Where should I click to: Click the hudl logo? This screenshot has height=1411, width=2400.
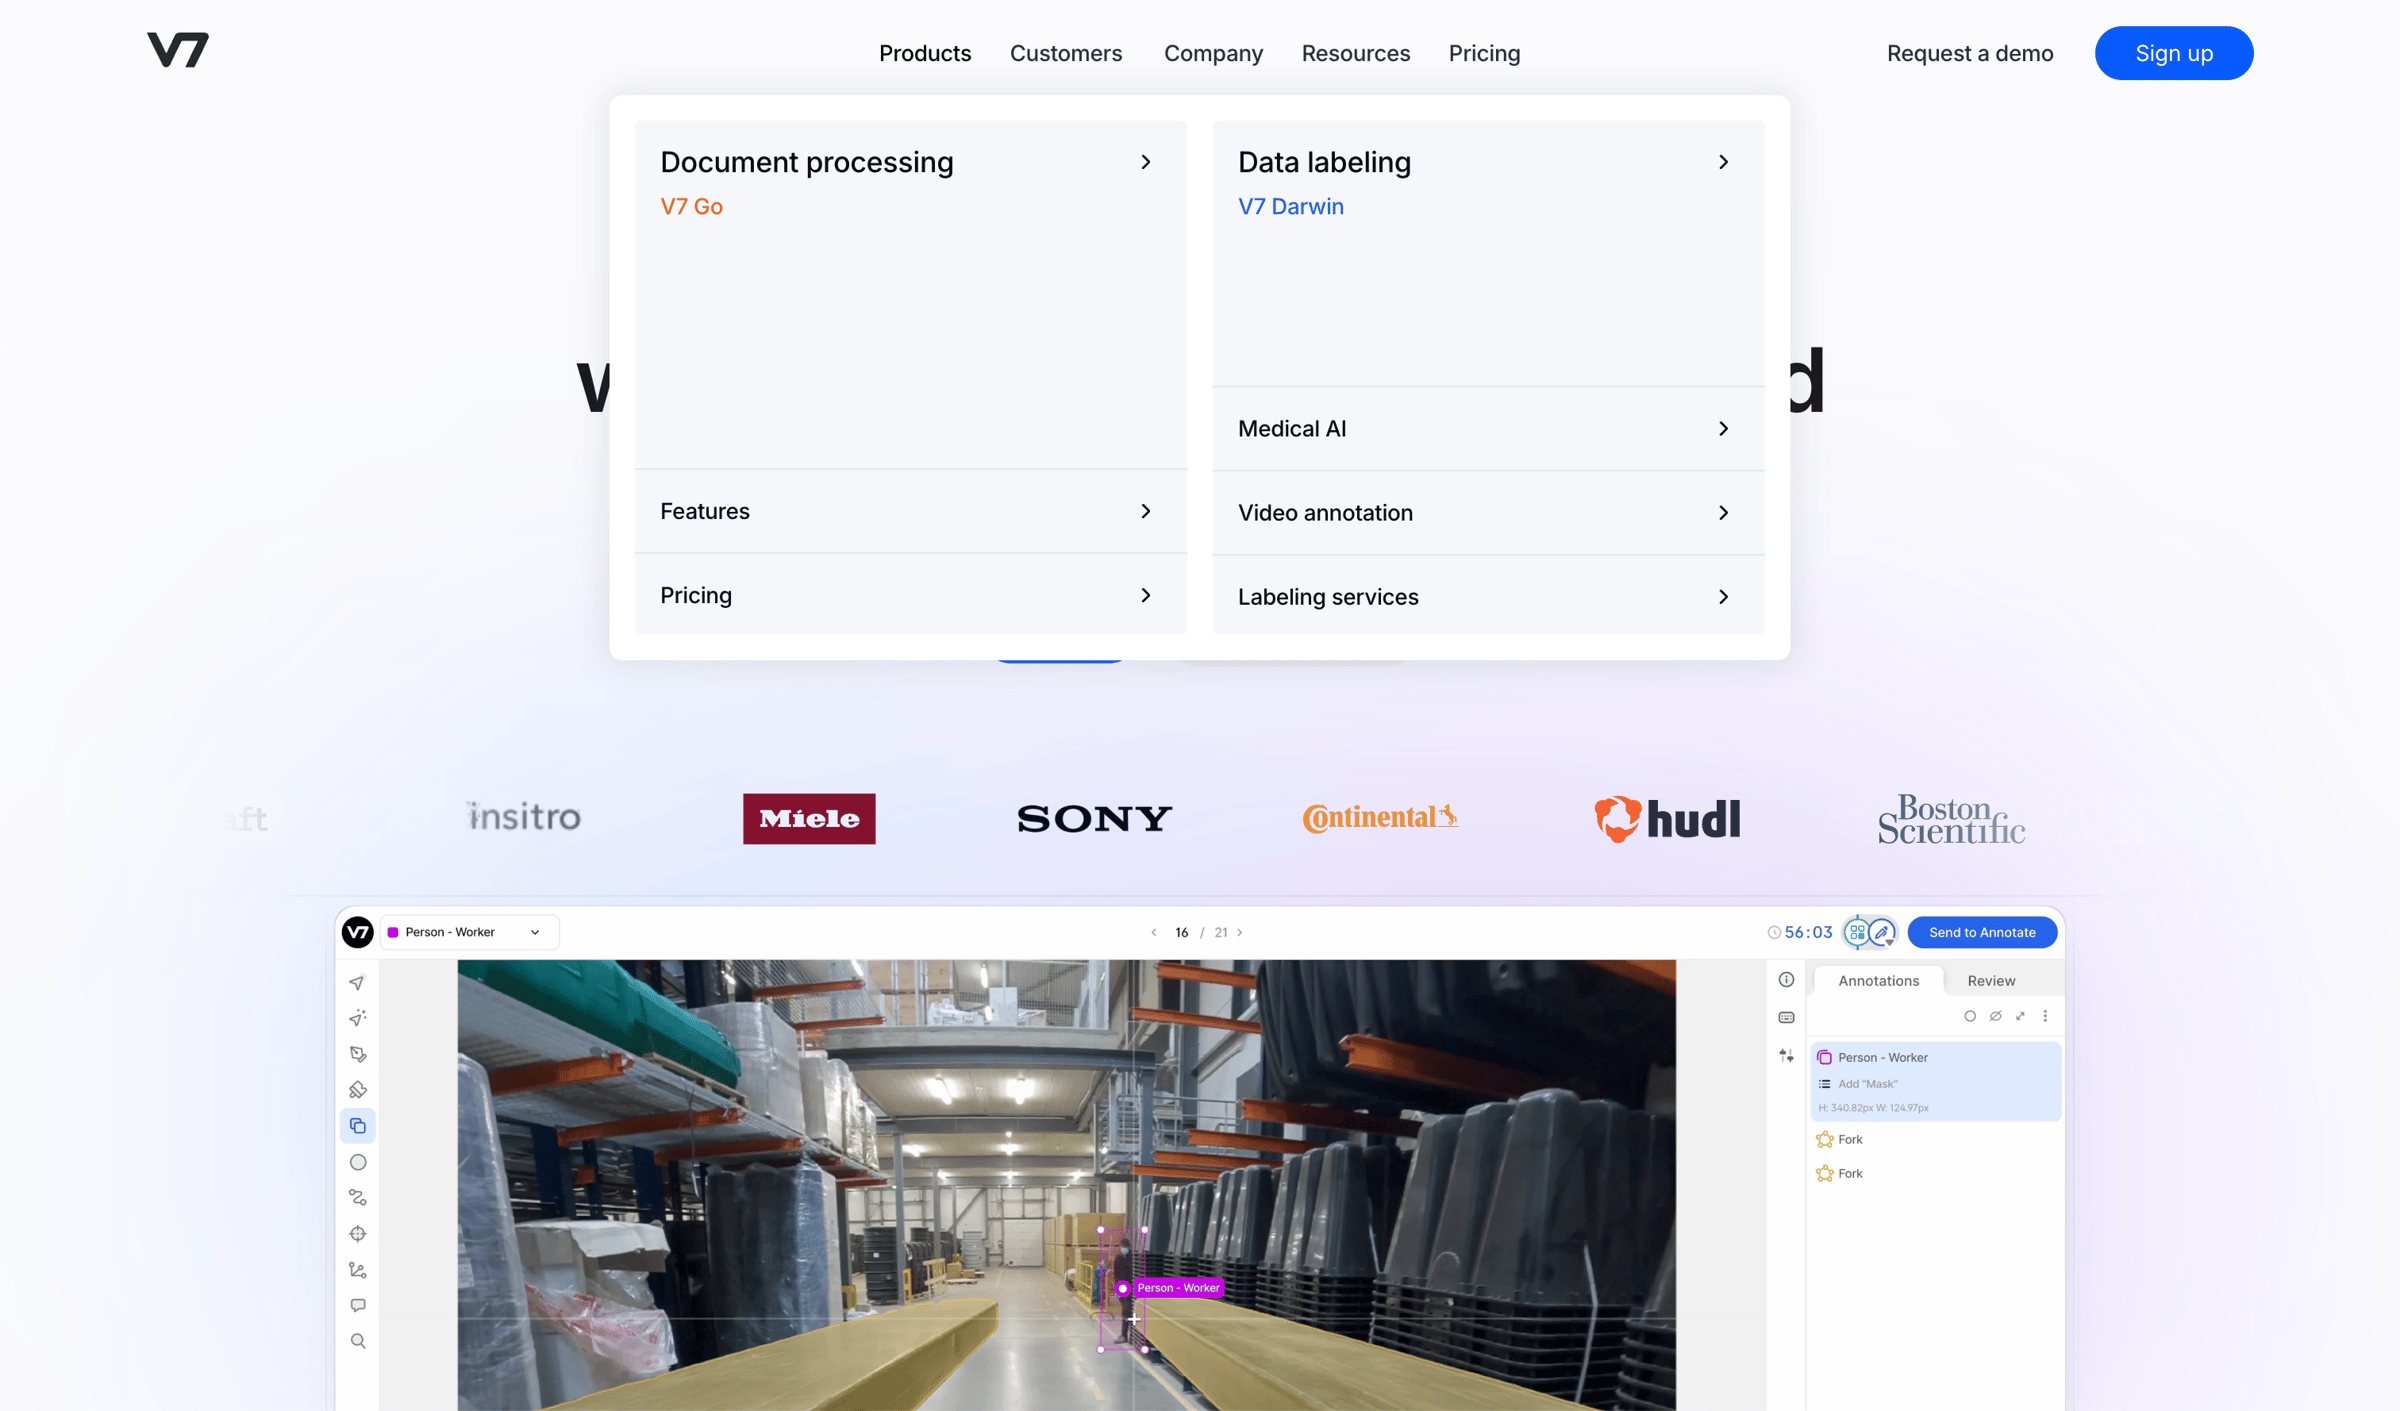1667,818
